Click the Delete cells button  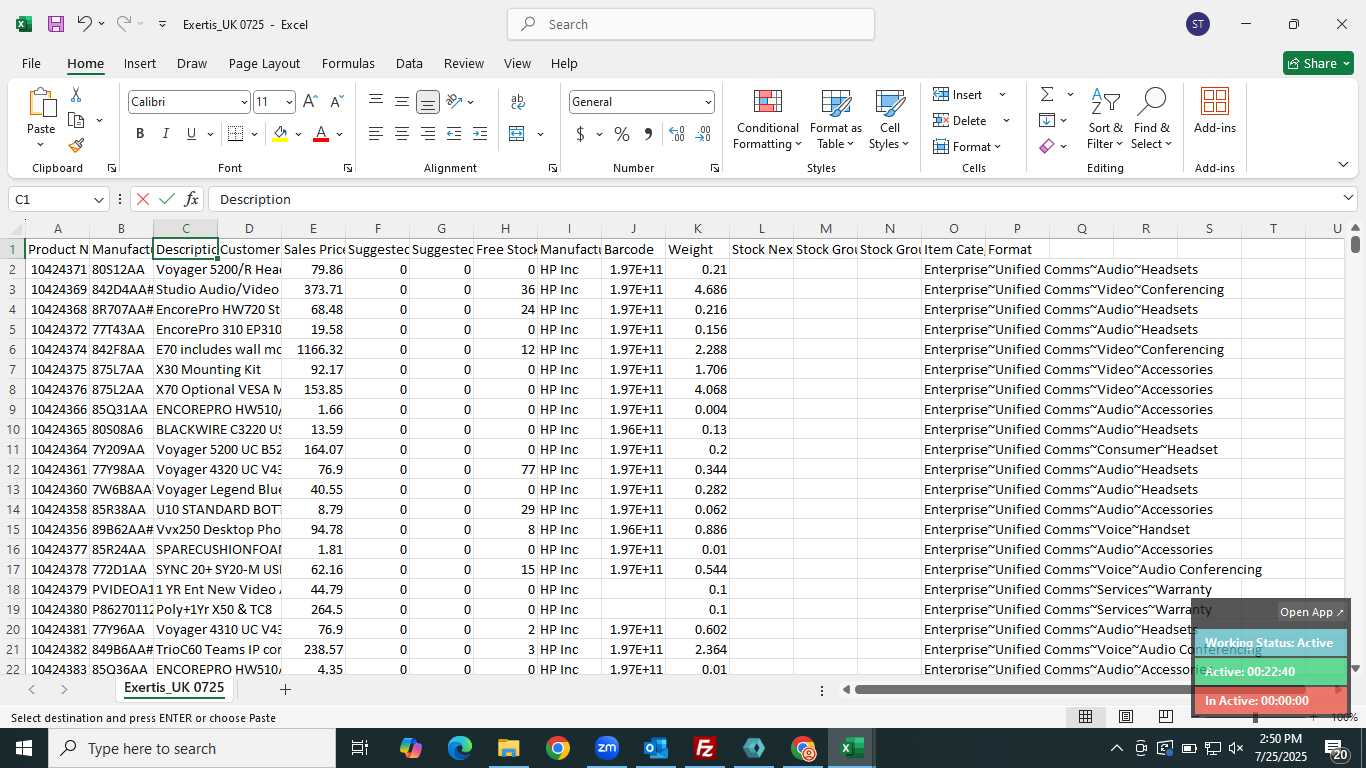click(x=961, y=120)
